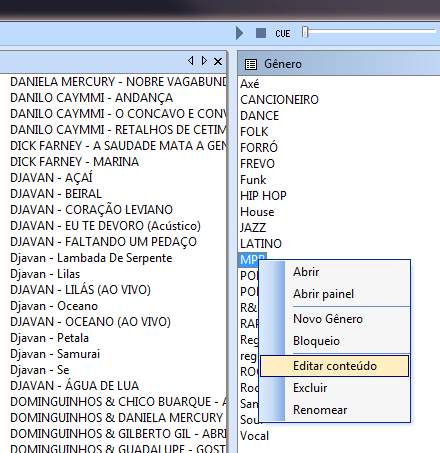Select DICK FARNEY - A SAUDADE MATA A GENTE
The height and width of the screenshot is (453, 440).
pyautogui.click(x=118, y=146)
